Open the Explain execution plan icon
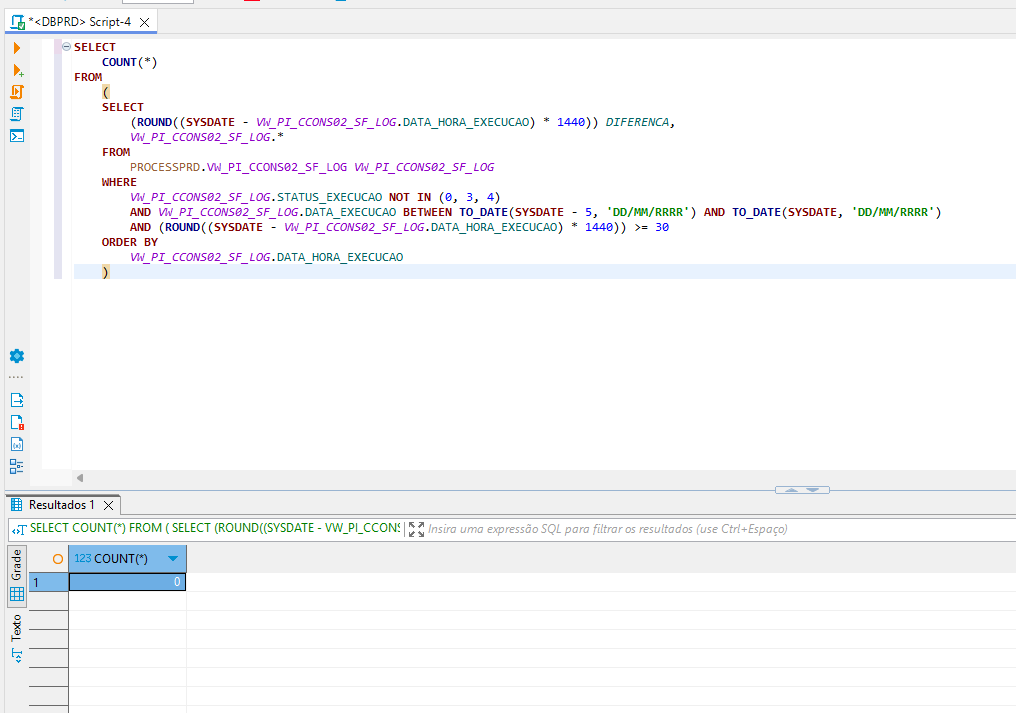The width and height of the screenshot is (1016, 713). click(17, 114)
